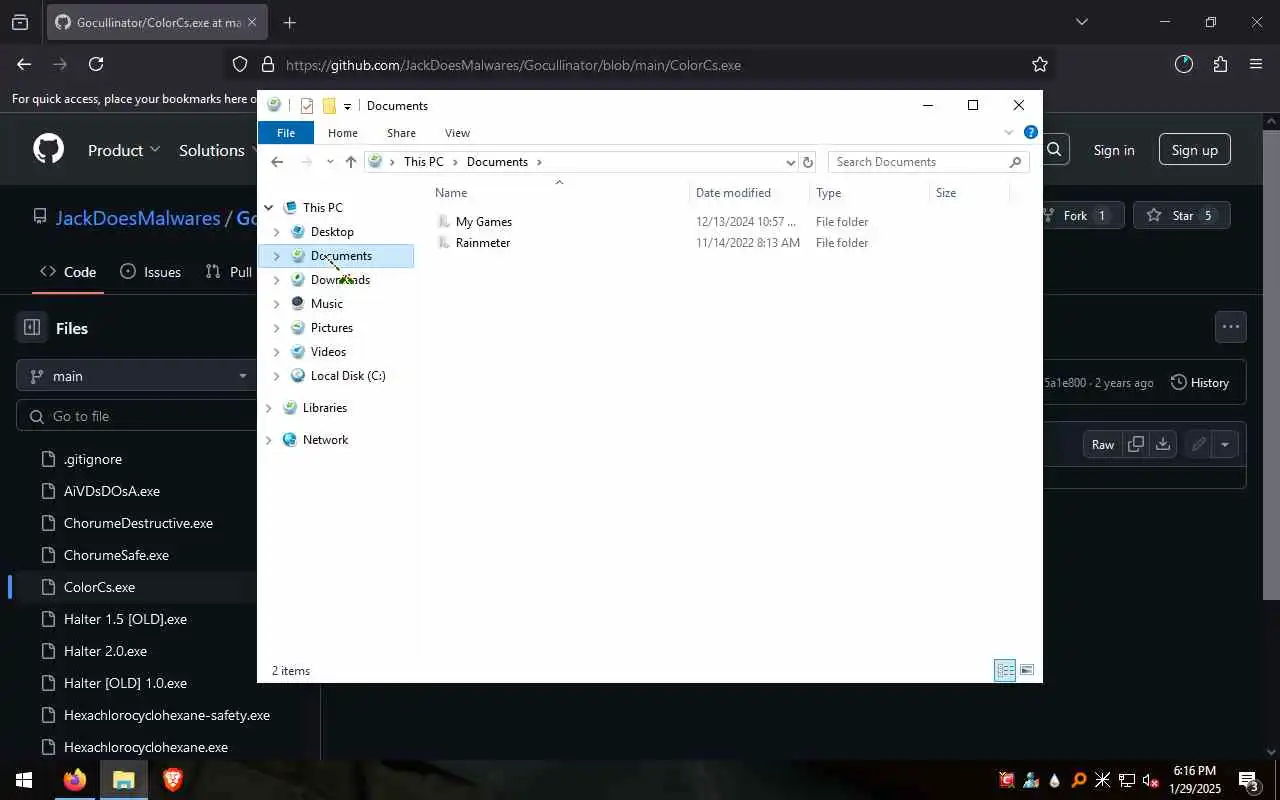Go up one folder level
1280x800 pixels.
tap(350, 162)
